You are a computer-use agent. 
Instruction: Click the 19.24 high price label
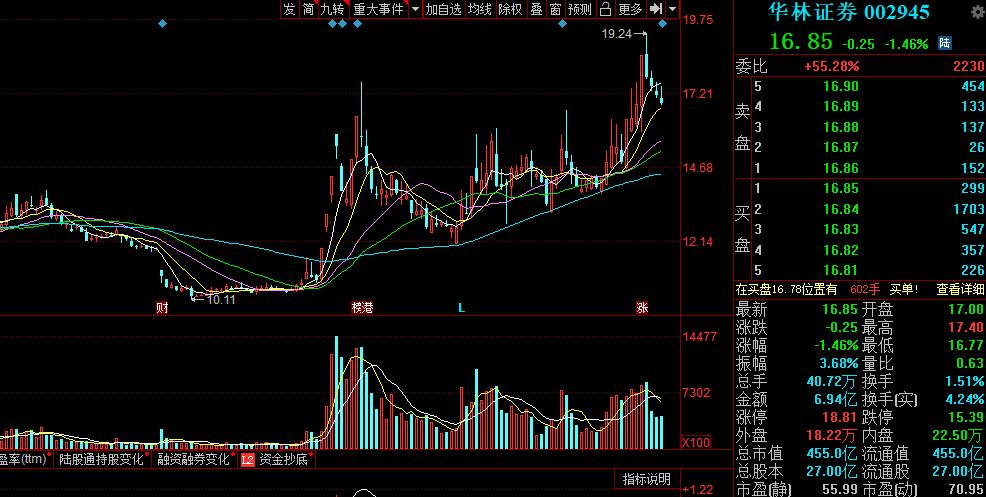click(617, 34)
